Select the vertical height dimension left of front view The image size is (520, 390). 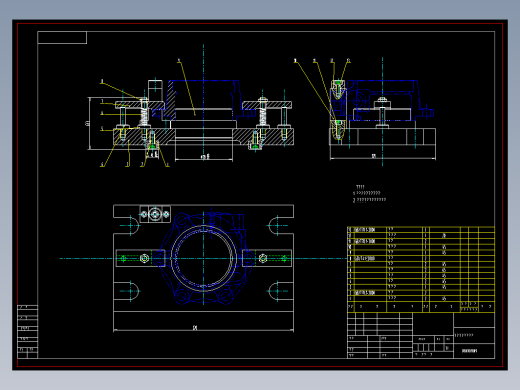click(89, 123)
